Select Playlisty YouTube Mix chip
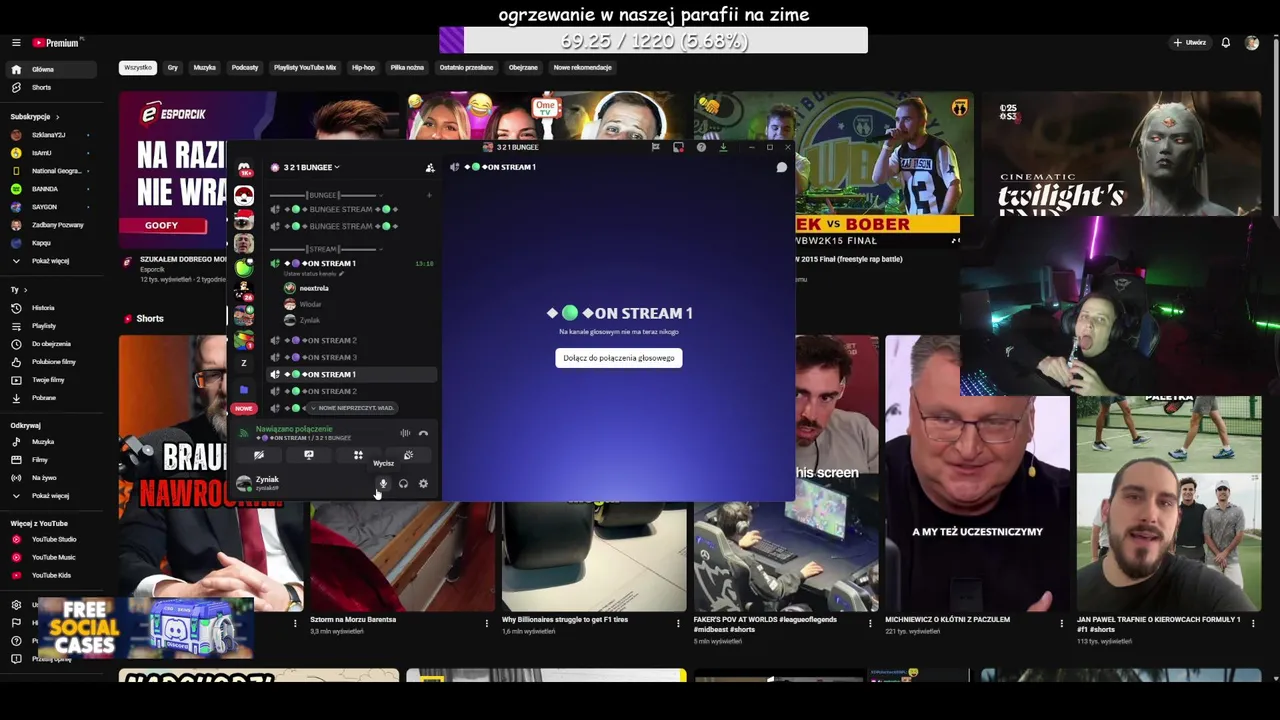 305,68
